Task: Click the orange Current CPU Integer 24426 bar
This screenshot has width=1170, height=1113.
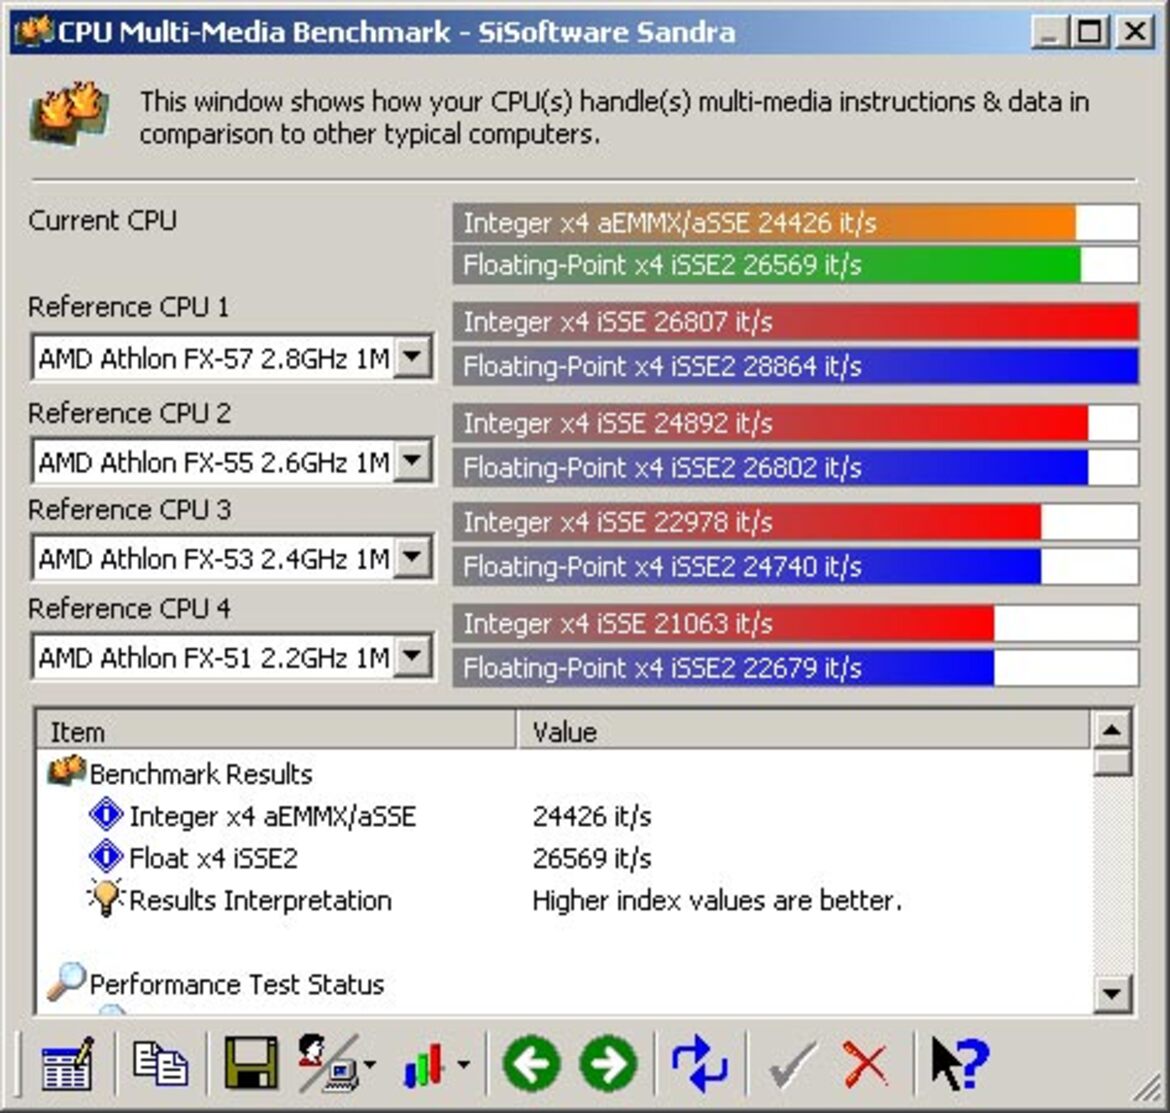Action: pyautogui.click(x=795, y=222)
